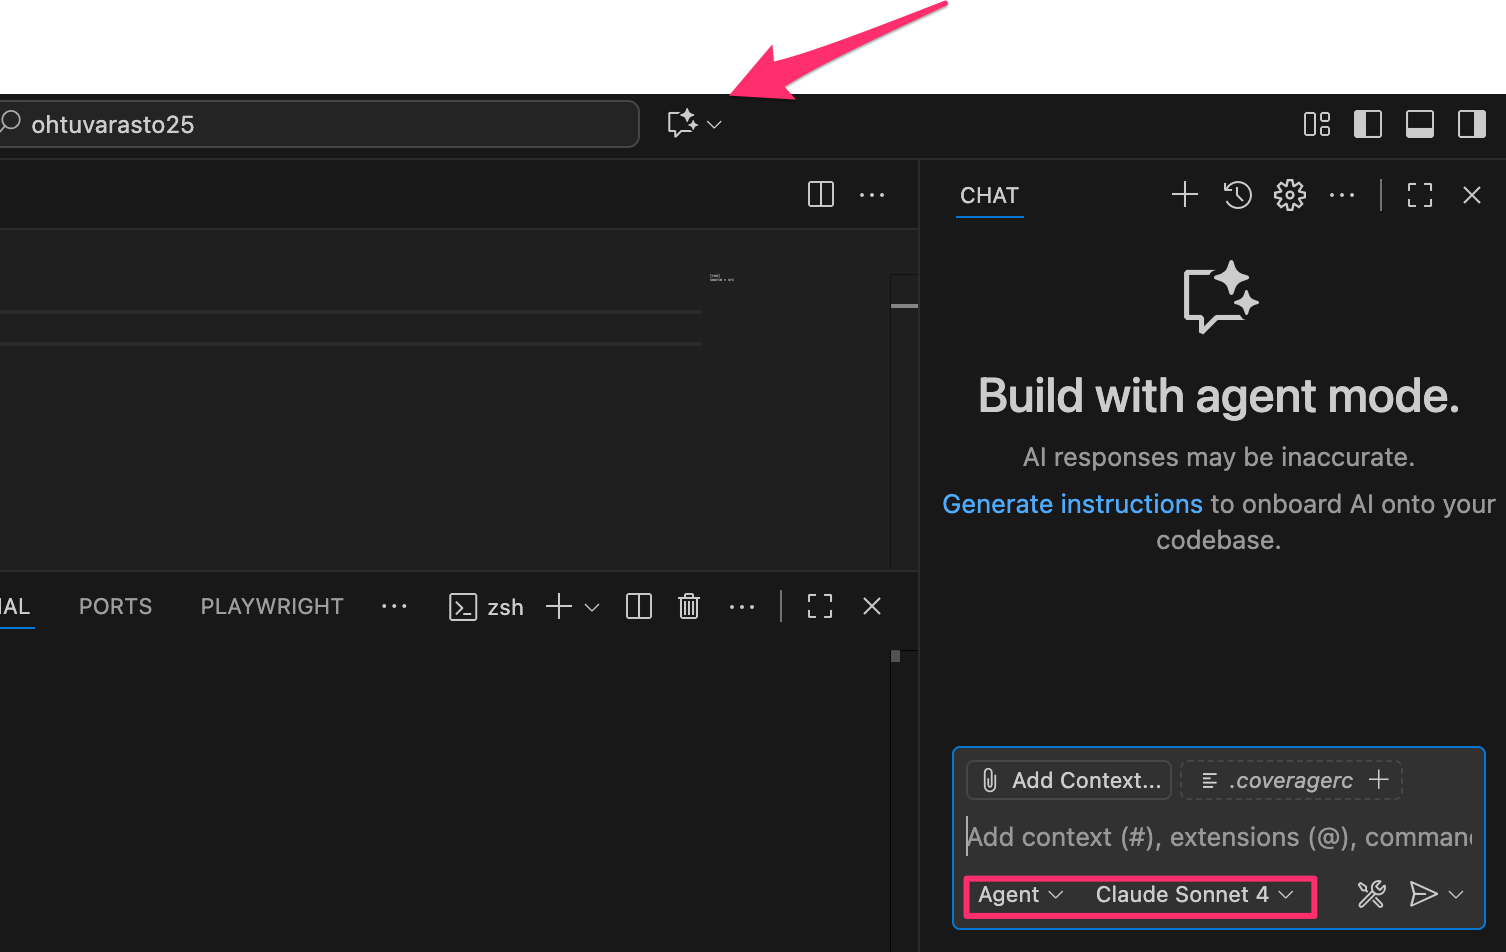Show chat history

click(x=1237, y=195)
